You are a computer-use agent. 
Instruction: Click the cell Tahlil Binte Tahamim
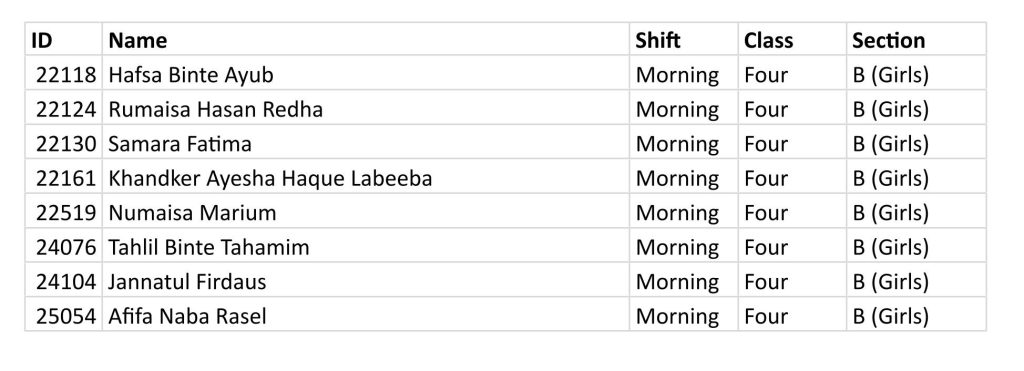pos(366,246)
